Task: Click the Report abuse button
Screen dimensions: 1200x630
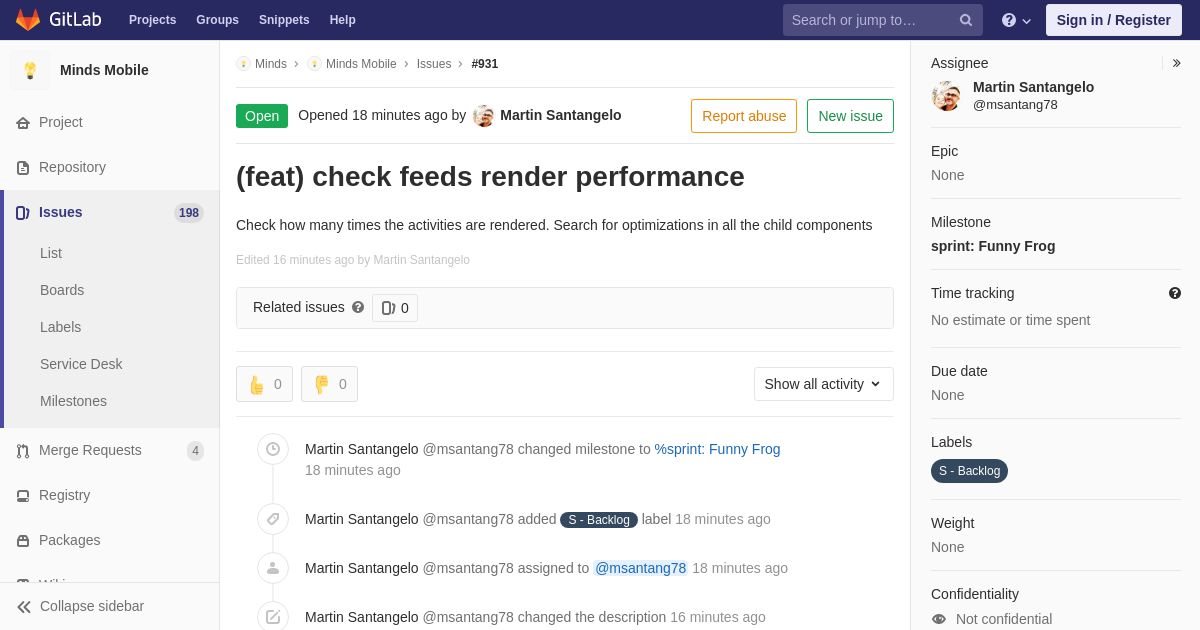Action: point(744,116)
